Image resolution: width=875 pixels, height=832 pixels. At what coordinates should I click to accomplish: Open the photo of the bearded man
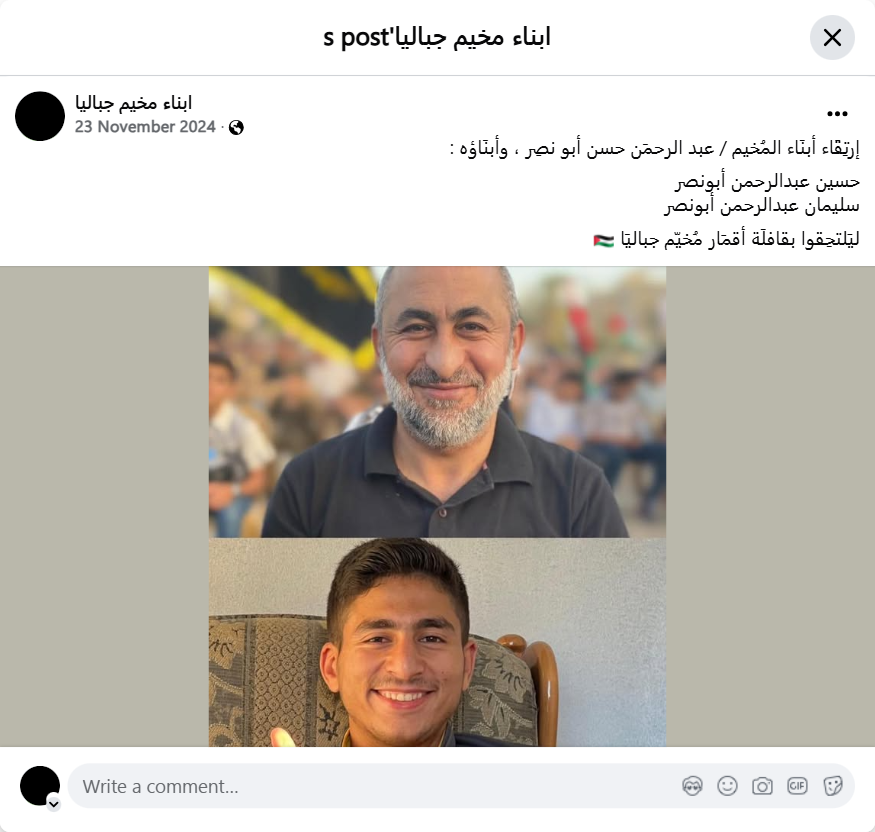[437, 402]
